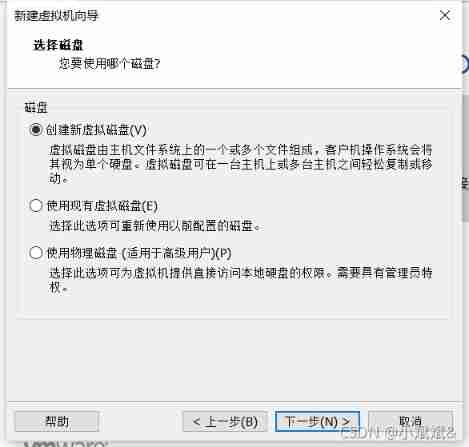Click the description under 创建新虚拟磁盘
The image size is (469, 447).
(x=241, y=164)
